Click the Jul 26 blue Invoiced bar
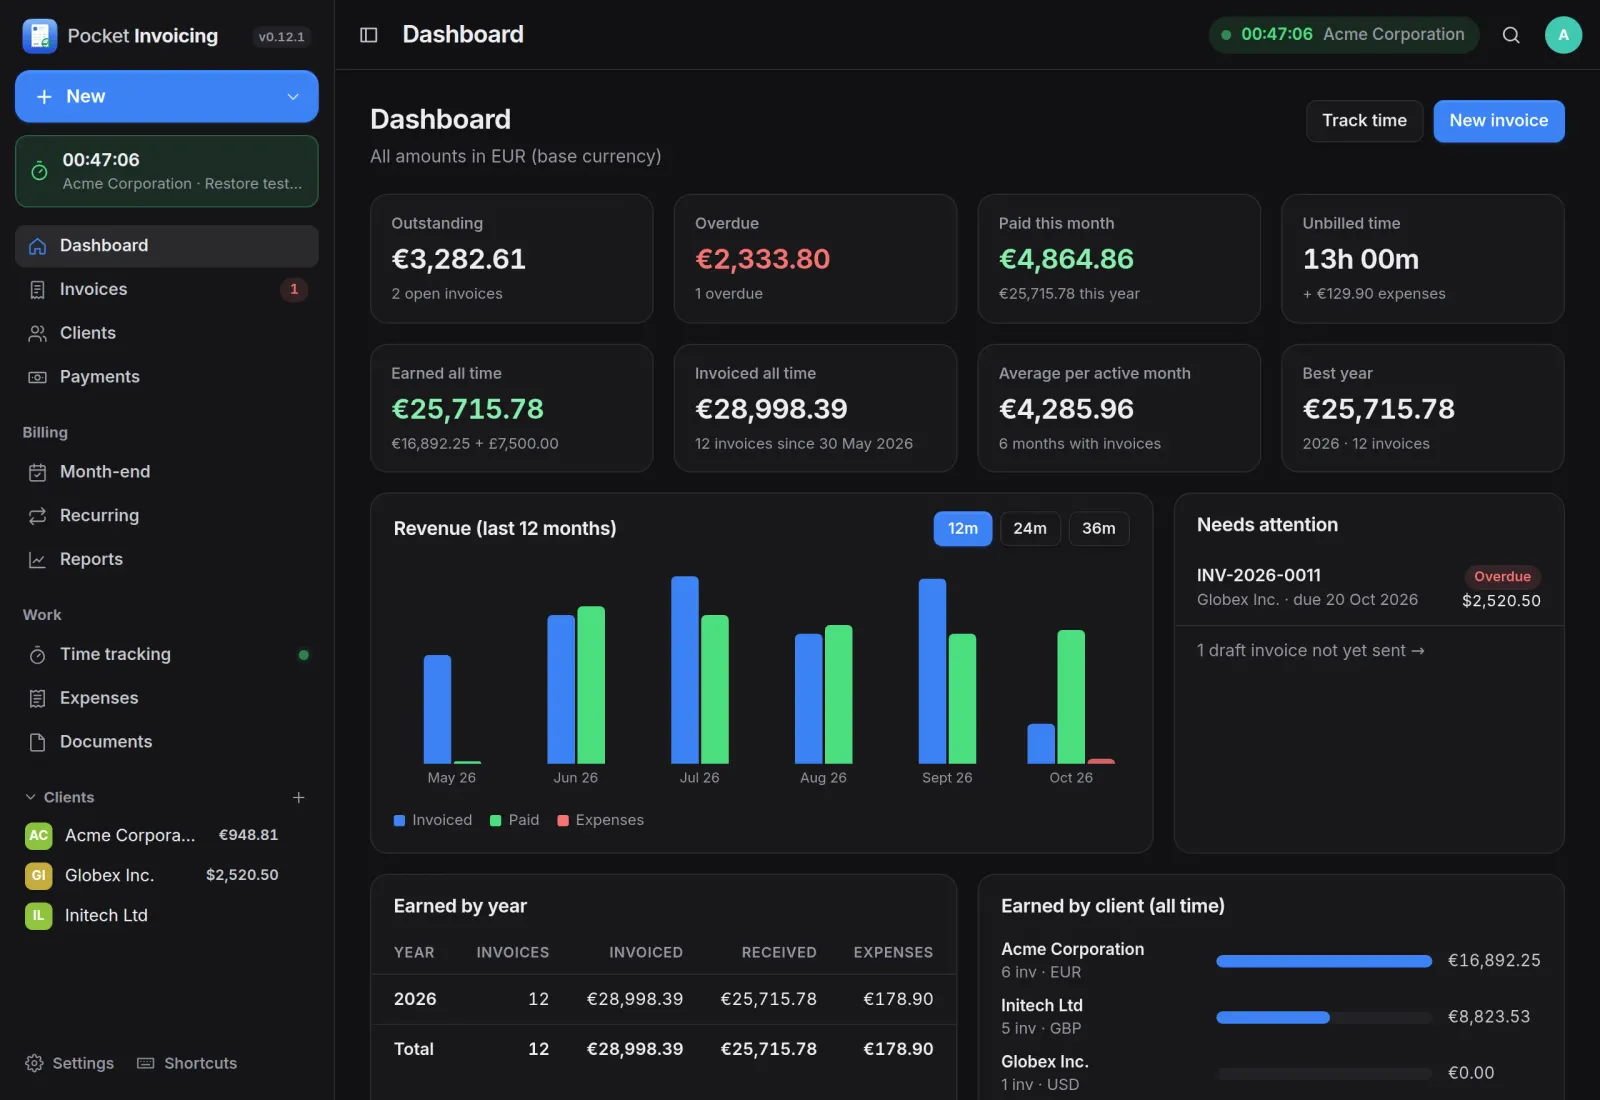 tap(685, 670)
